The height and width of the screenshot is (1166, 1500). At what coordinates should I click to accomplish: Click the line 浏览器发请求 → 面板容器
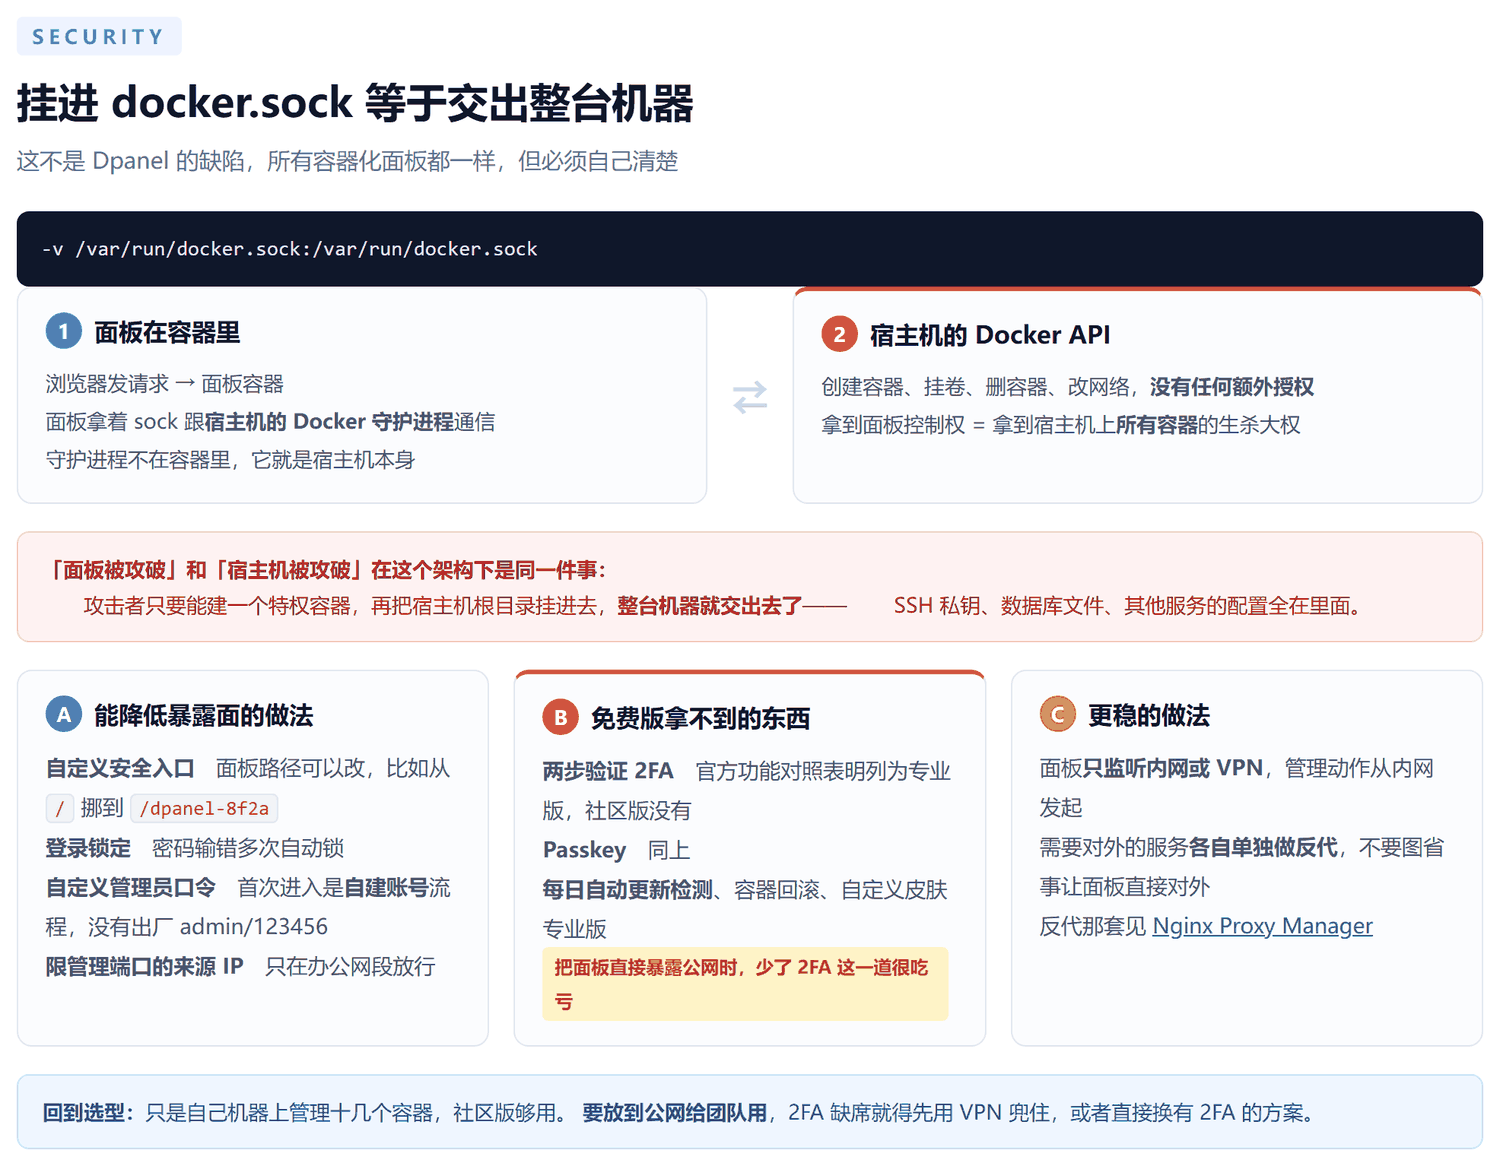[165, 384]
